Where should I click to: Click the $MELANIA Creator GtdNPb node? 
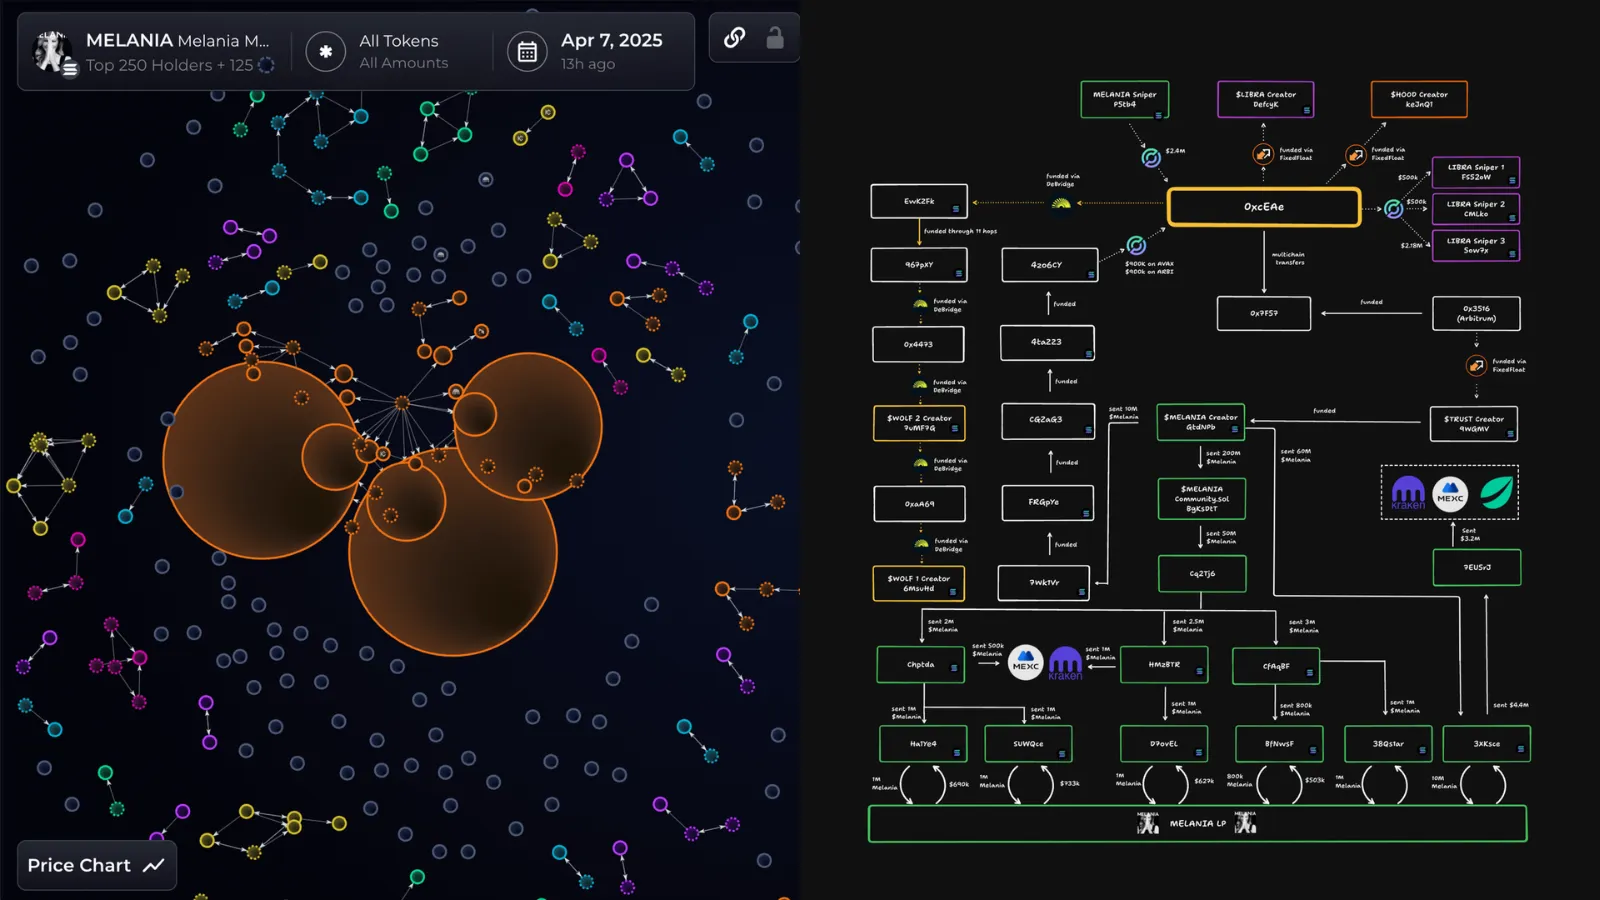1201,422
